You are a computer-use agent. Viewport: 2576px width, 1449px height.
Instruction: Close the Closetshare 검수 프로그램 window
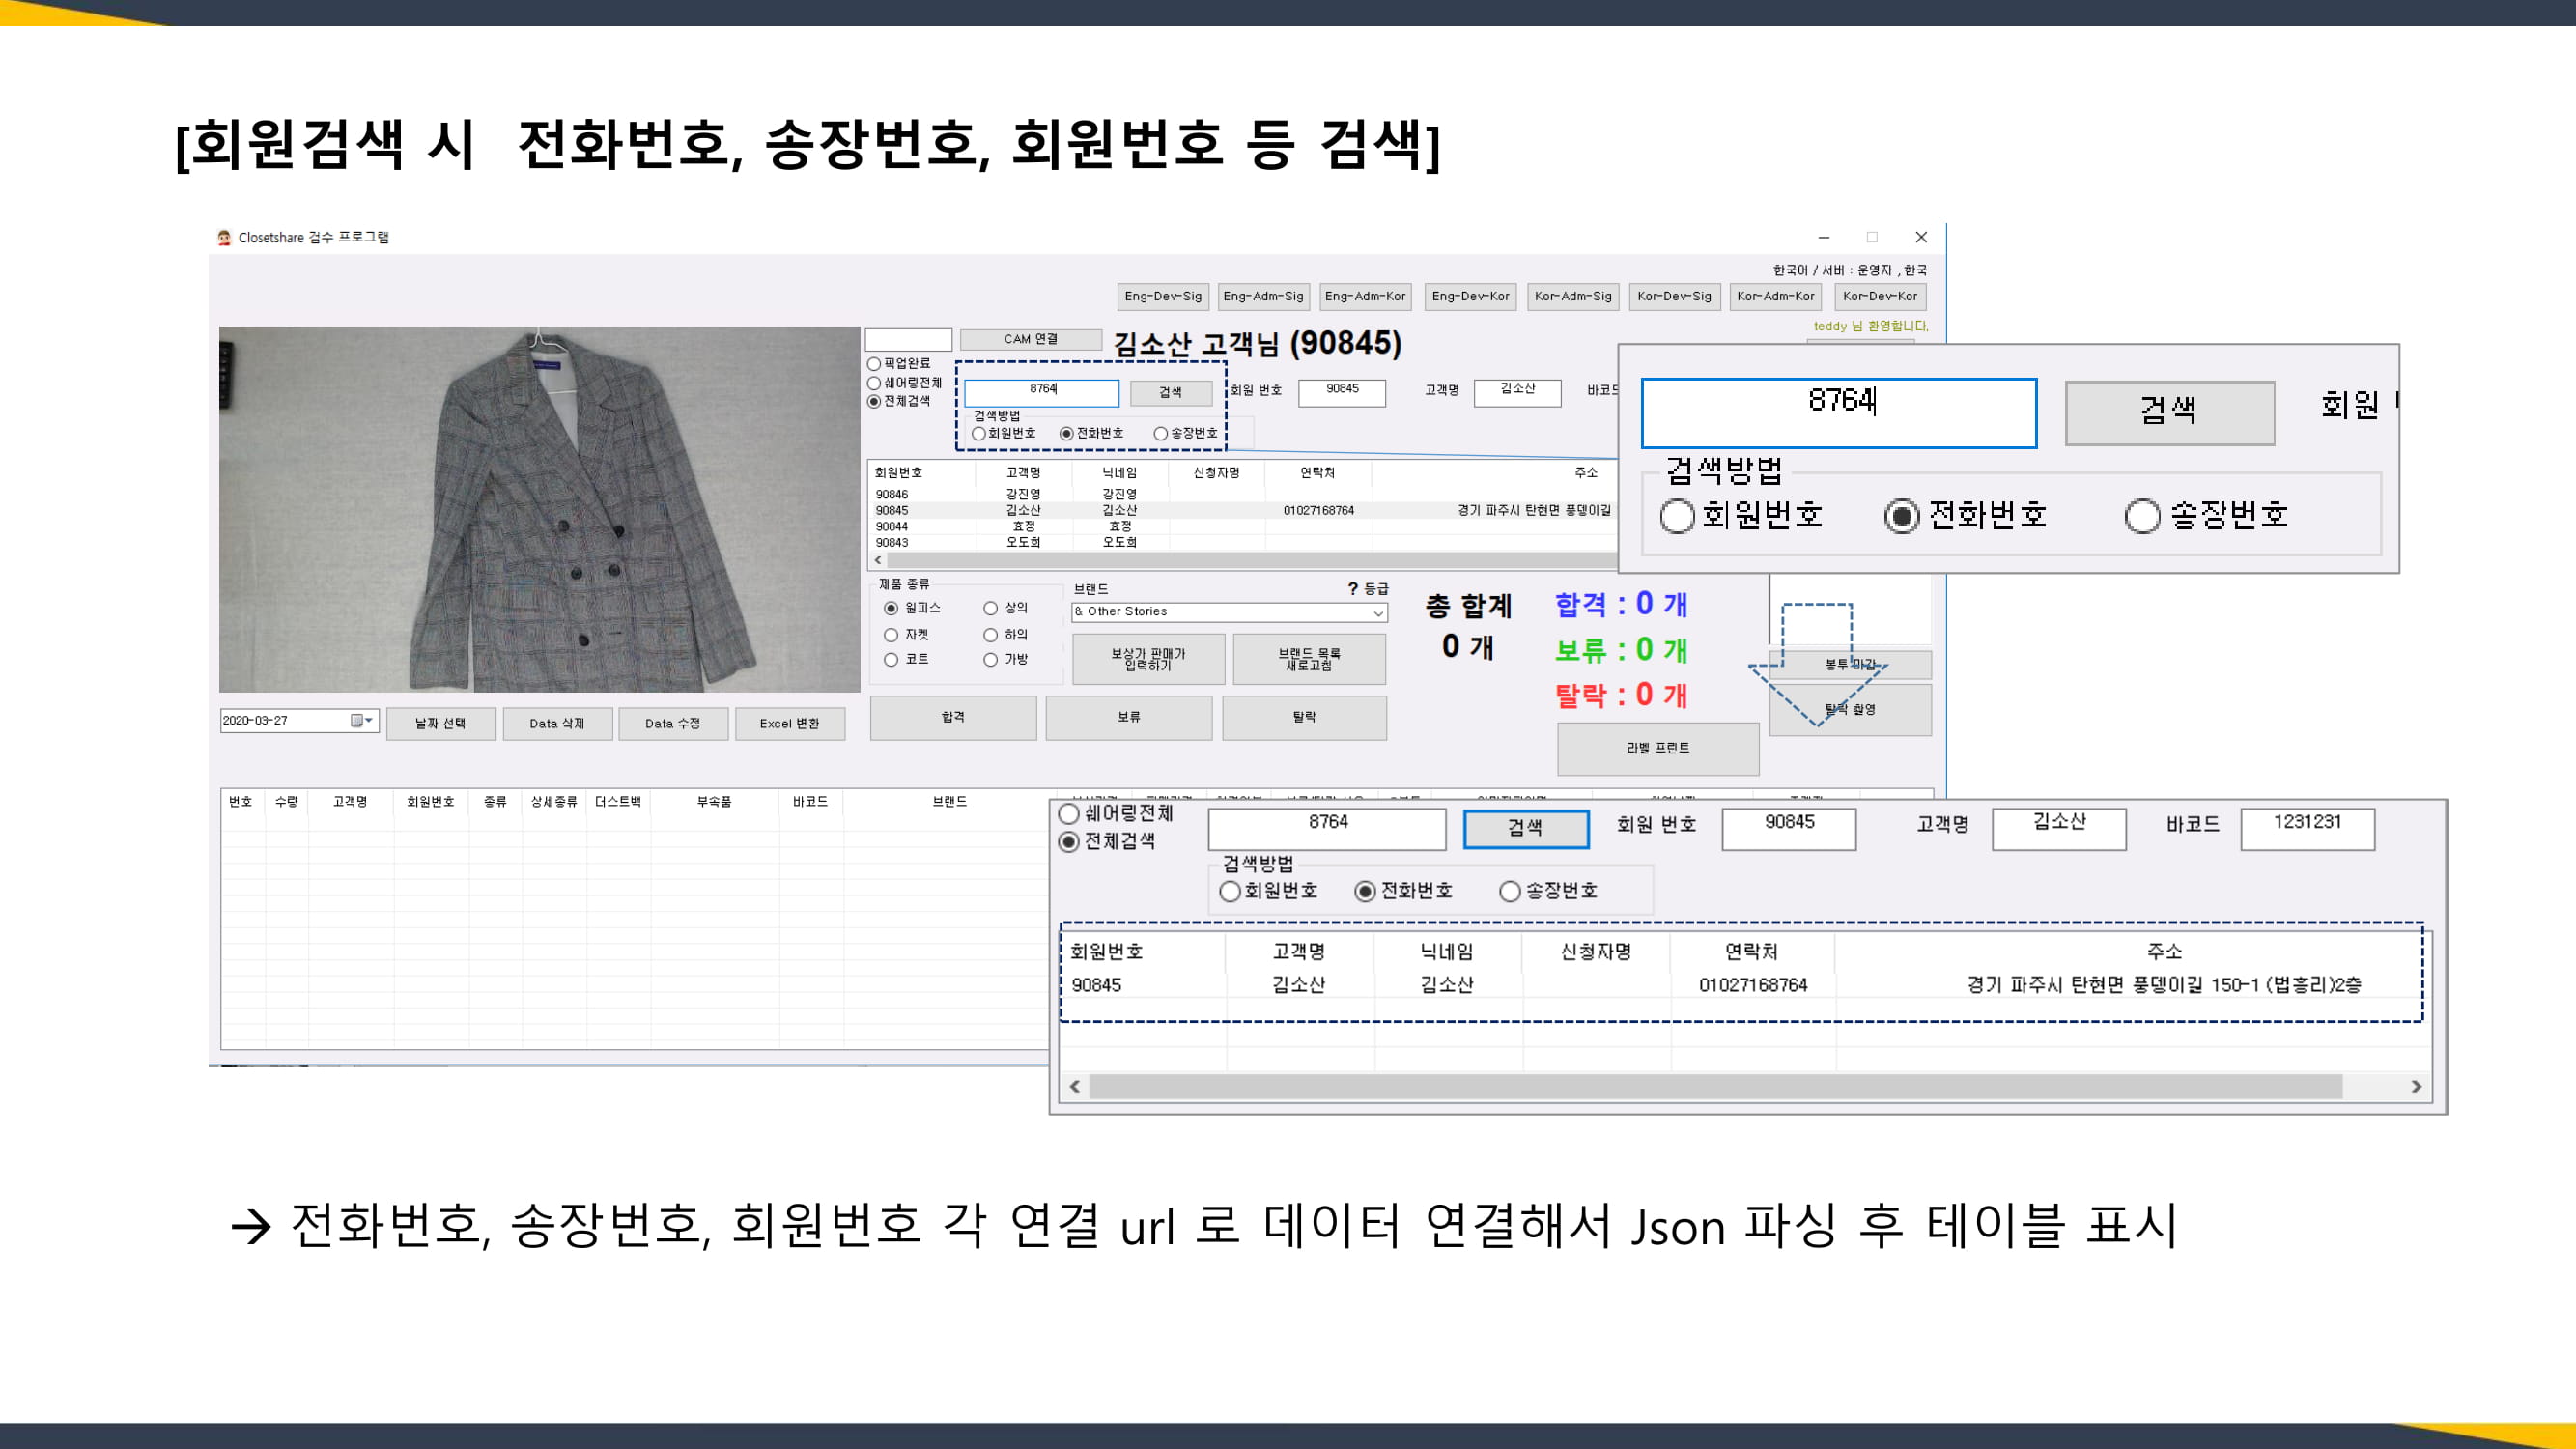(x=1921, y=237)
